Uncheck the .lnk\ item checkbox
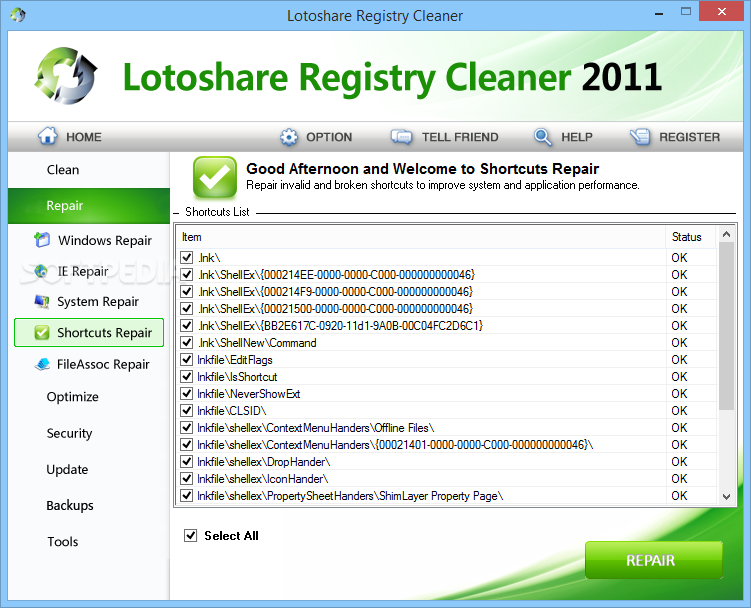Screen dimensions: 751x608 [x=187, y=257]
